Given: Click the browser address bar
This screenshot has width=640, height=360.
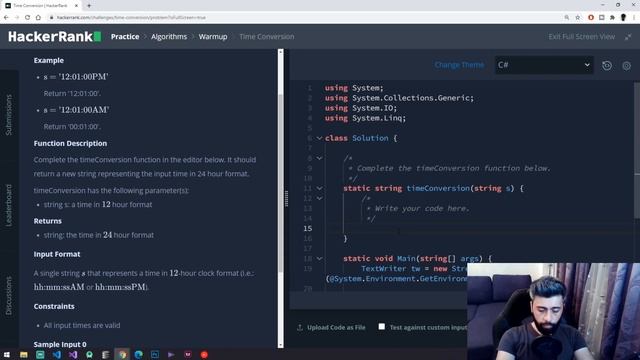Looking at the screenshot, I should click(x=304, y=18).
